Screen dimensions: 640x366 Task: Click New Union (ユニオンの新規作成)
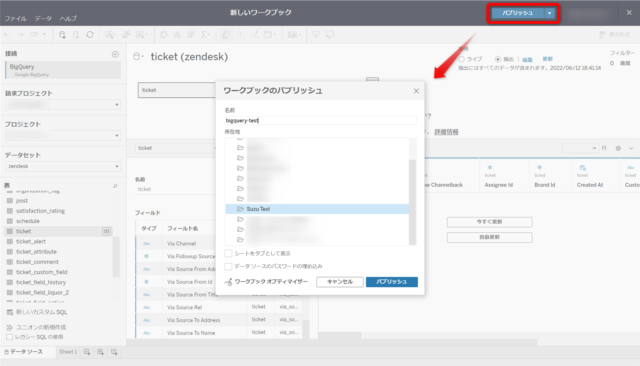pyautogui.click(x=37, y=327)
